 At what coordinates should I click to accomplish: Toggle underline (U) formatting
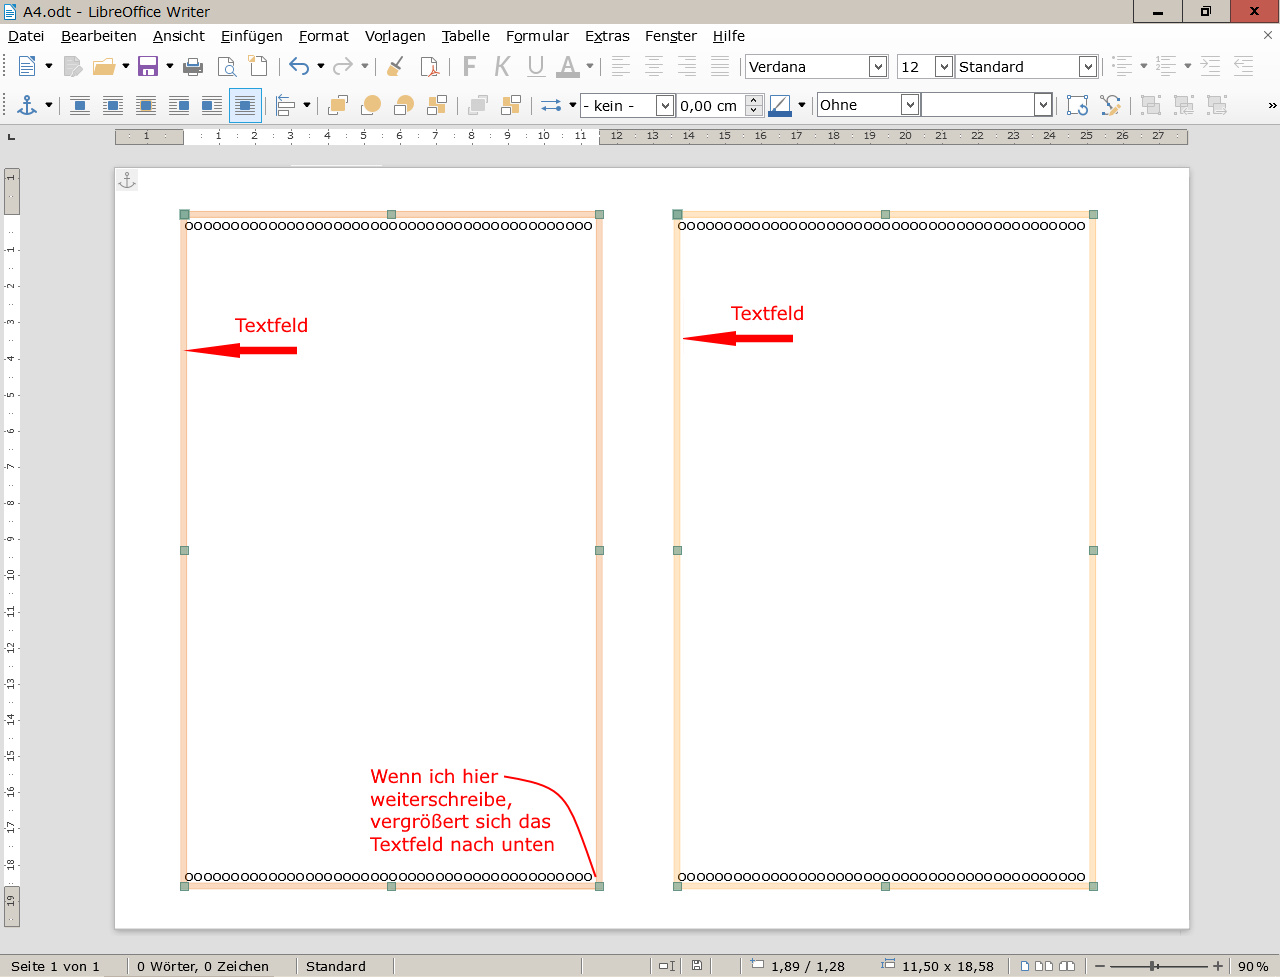pos(536,66)
